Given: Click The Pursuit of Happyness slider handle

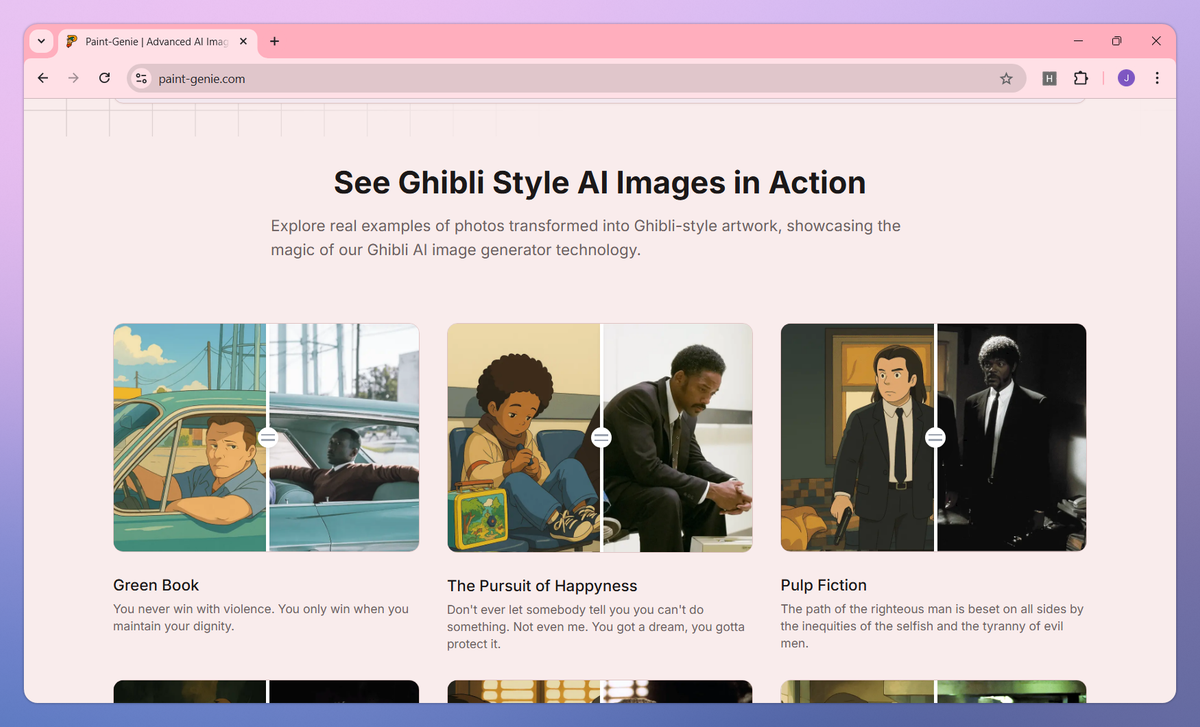Looking at the screenshot, I should 601,437.
